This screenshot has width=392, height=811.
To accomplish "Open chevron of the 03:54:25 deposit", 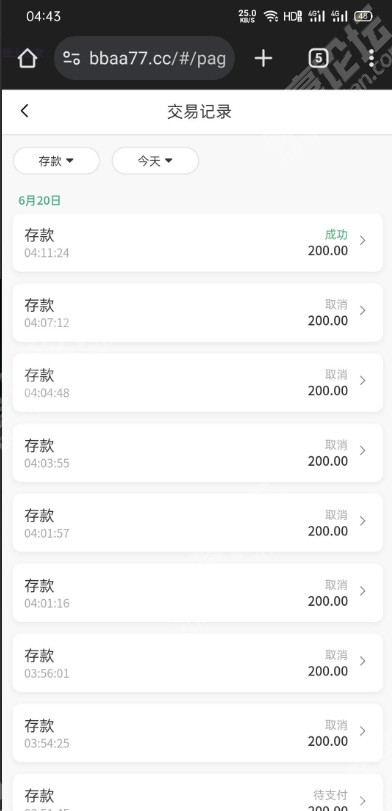I will click(363, 731).
